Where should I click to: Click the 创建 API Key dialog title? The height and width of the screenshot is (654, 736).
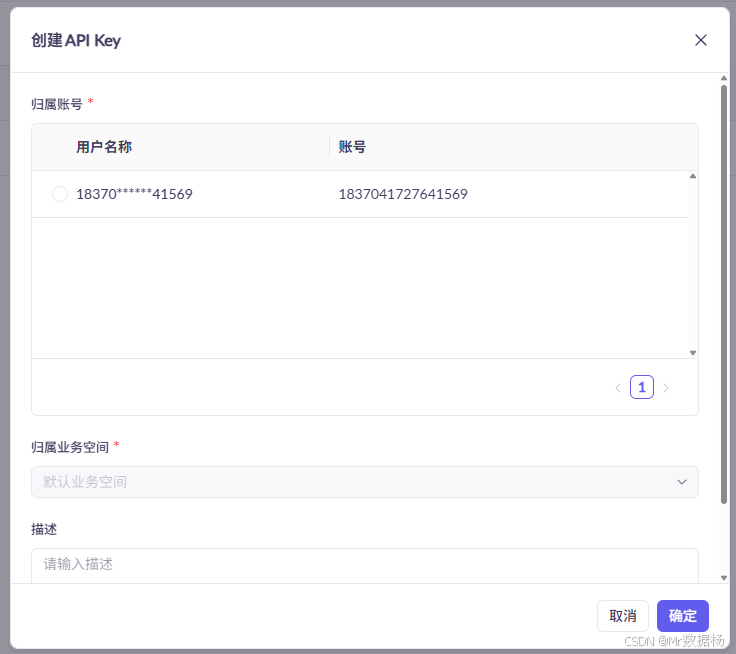coord(76,41)
